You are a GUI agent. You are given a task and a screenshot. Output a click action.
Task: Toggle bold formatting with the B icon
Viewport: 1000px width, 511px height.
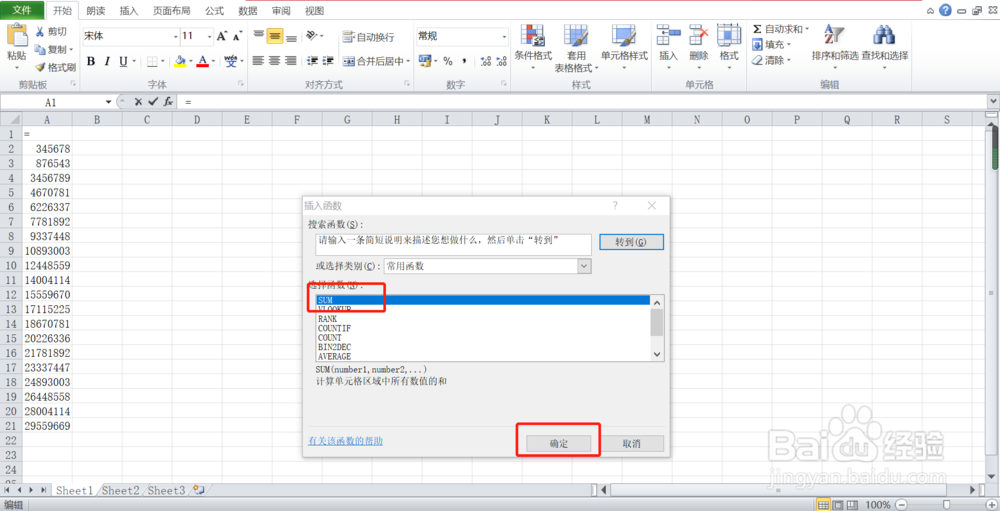point(91,61)
